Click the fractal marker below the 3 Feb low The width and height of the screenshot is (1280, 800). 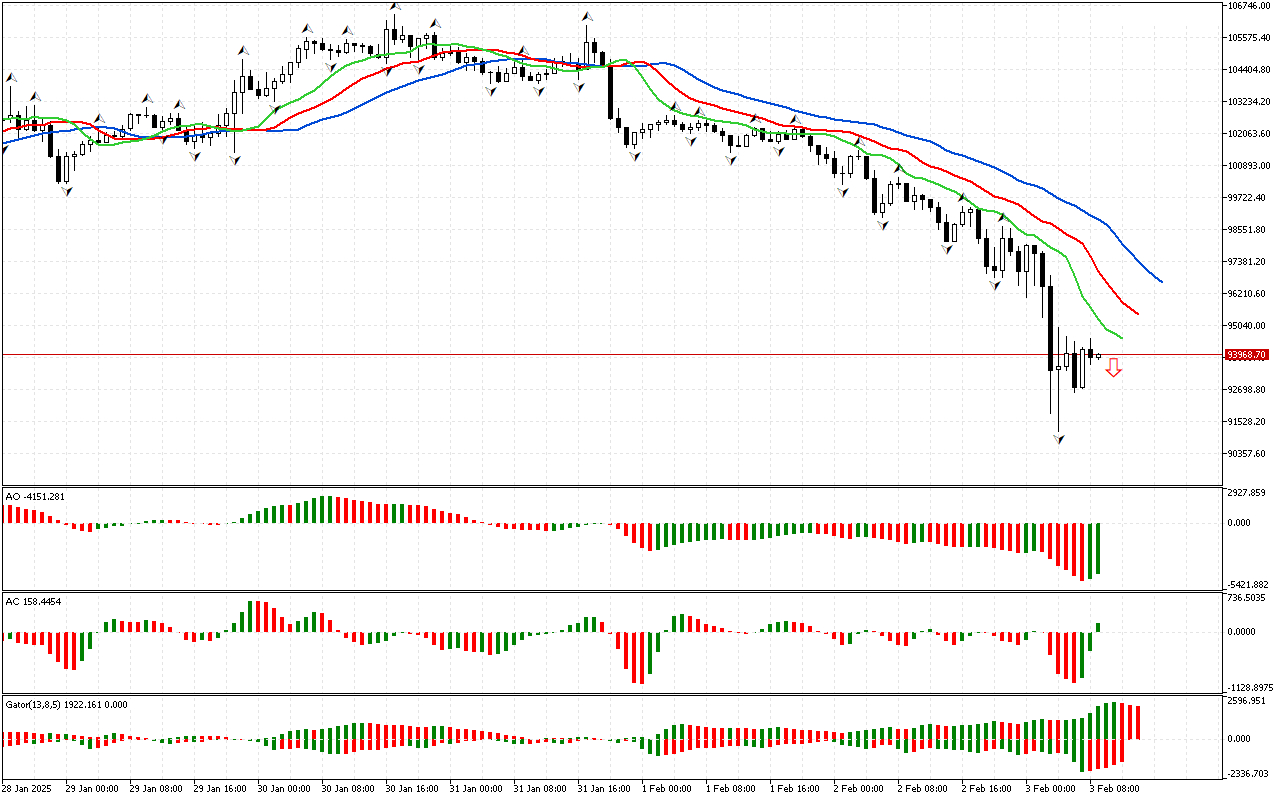click(x=1059, y=439)
